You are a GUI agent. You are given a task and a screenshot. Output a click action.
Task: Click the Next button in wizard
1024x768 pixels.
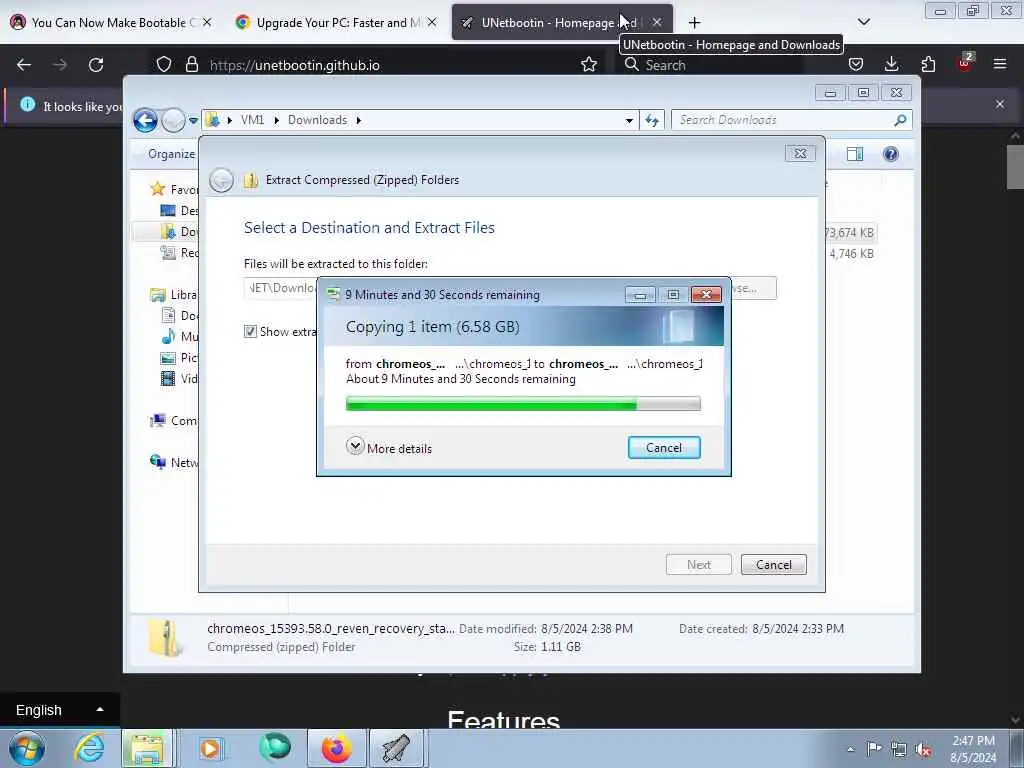click(699, 565)
